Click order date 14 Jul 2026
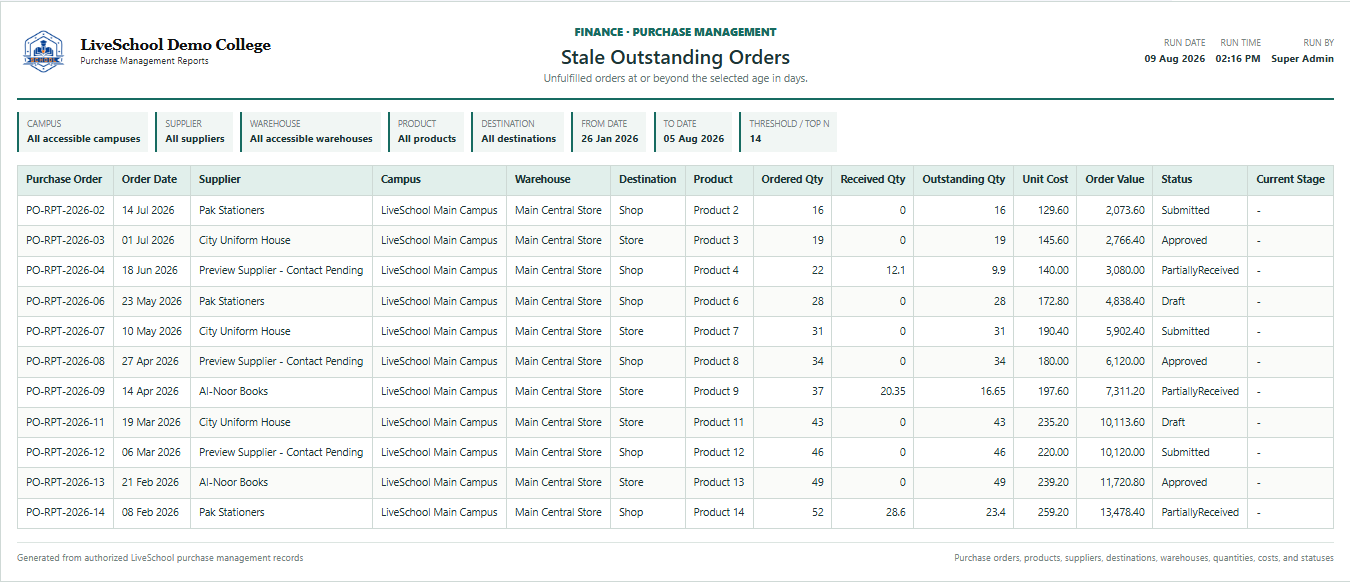 (x=148, y=210)
